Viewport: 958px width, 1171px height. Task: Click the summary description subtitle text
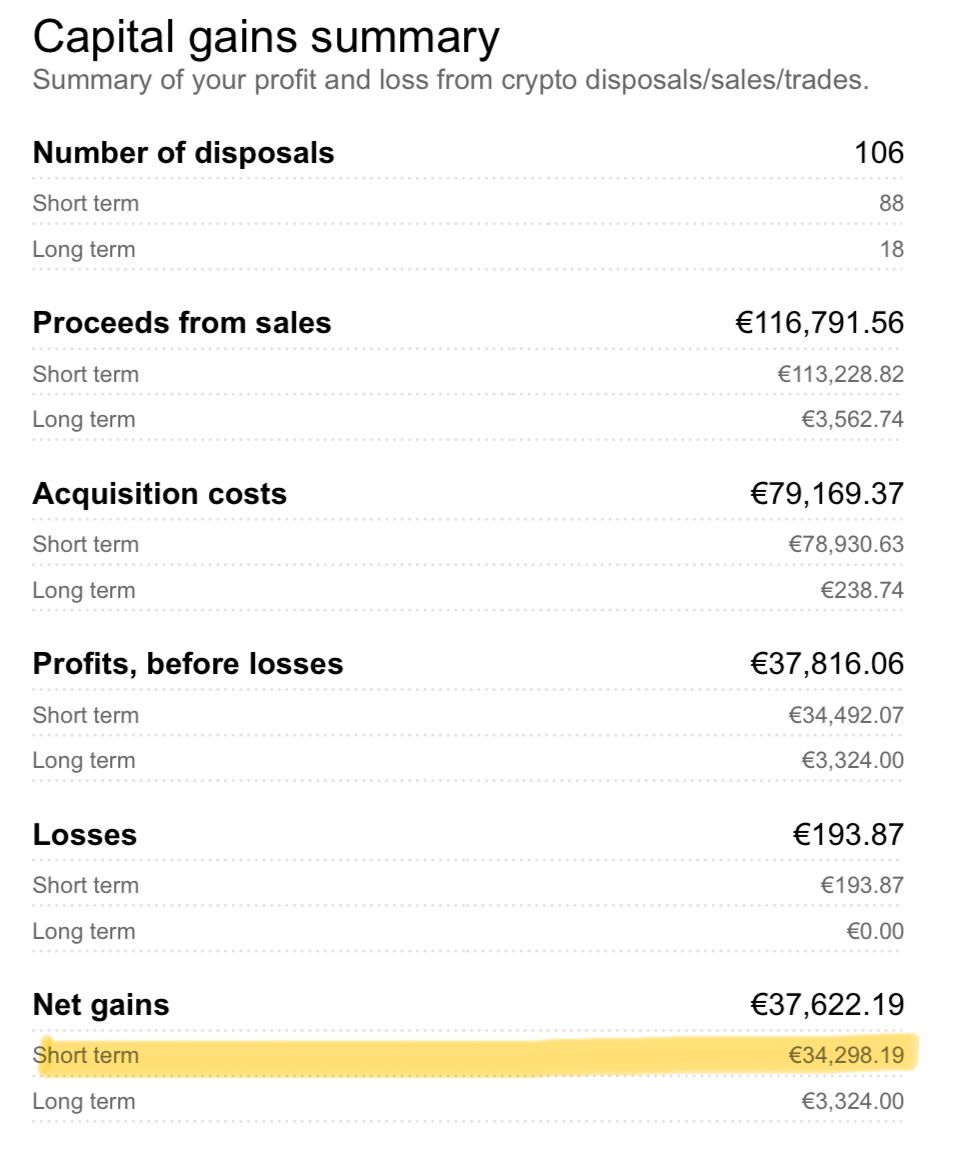pyautogui.click(x=450, y=80)
